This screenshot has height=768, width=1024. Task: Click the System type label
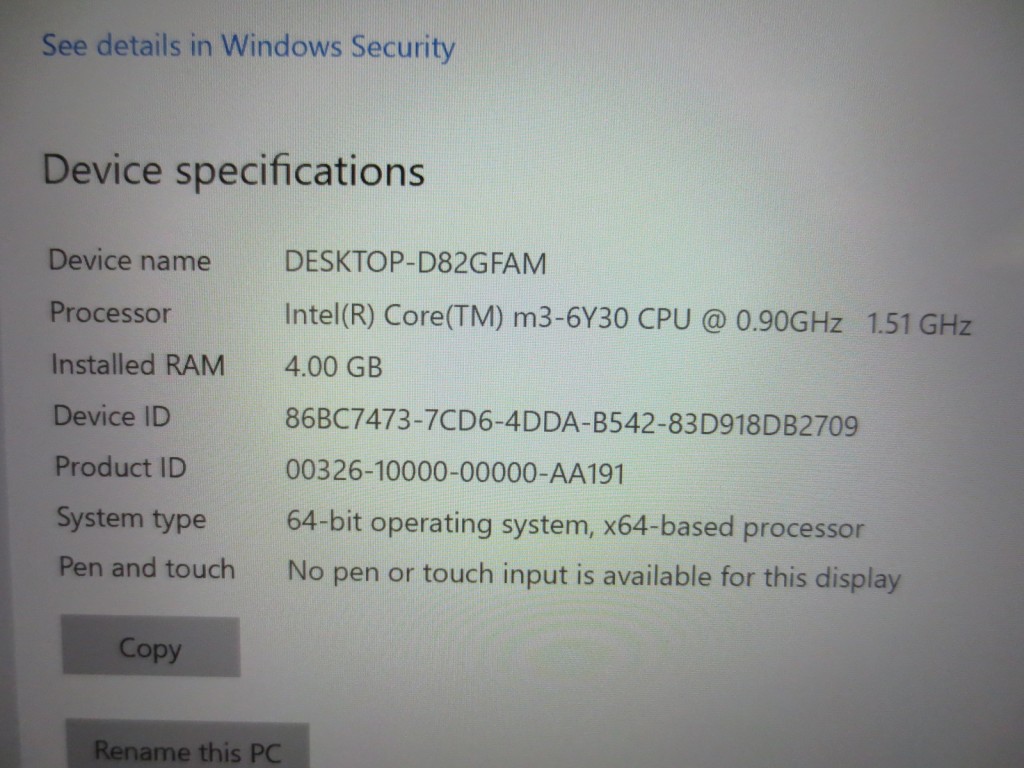pos(131,519)
